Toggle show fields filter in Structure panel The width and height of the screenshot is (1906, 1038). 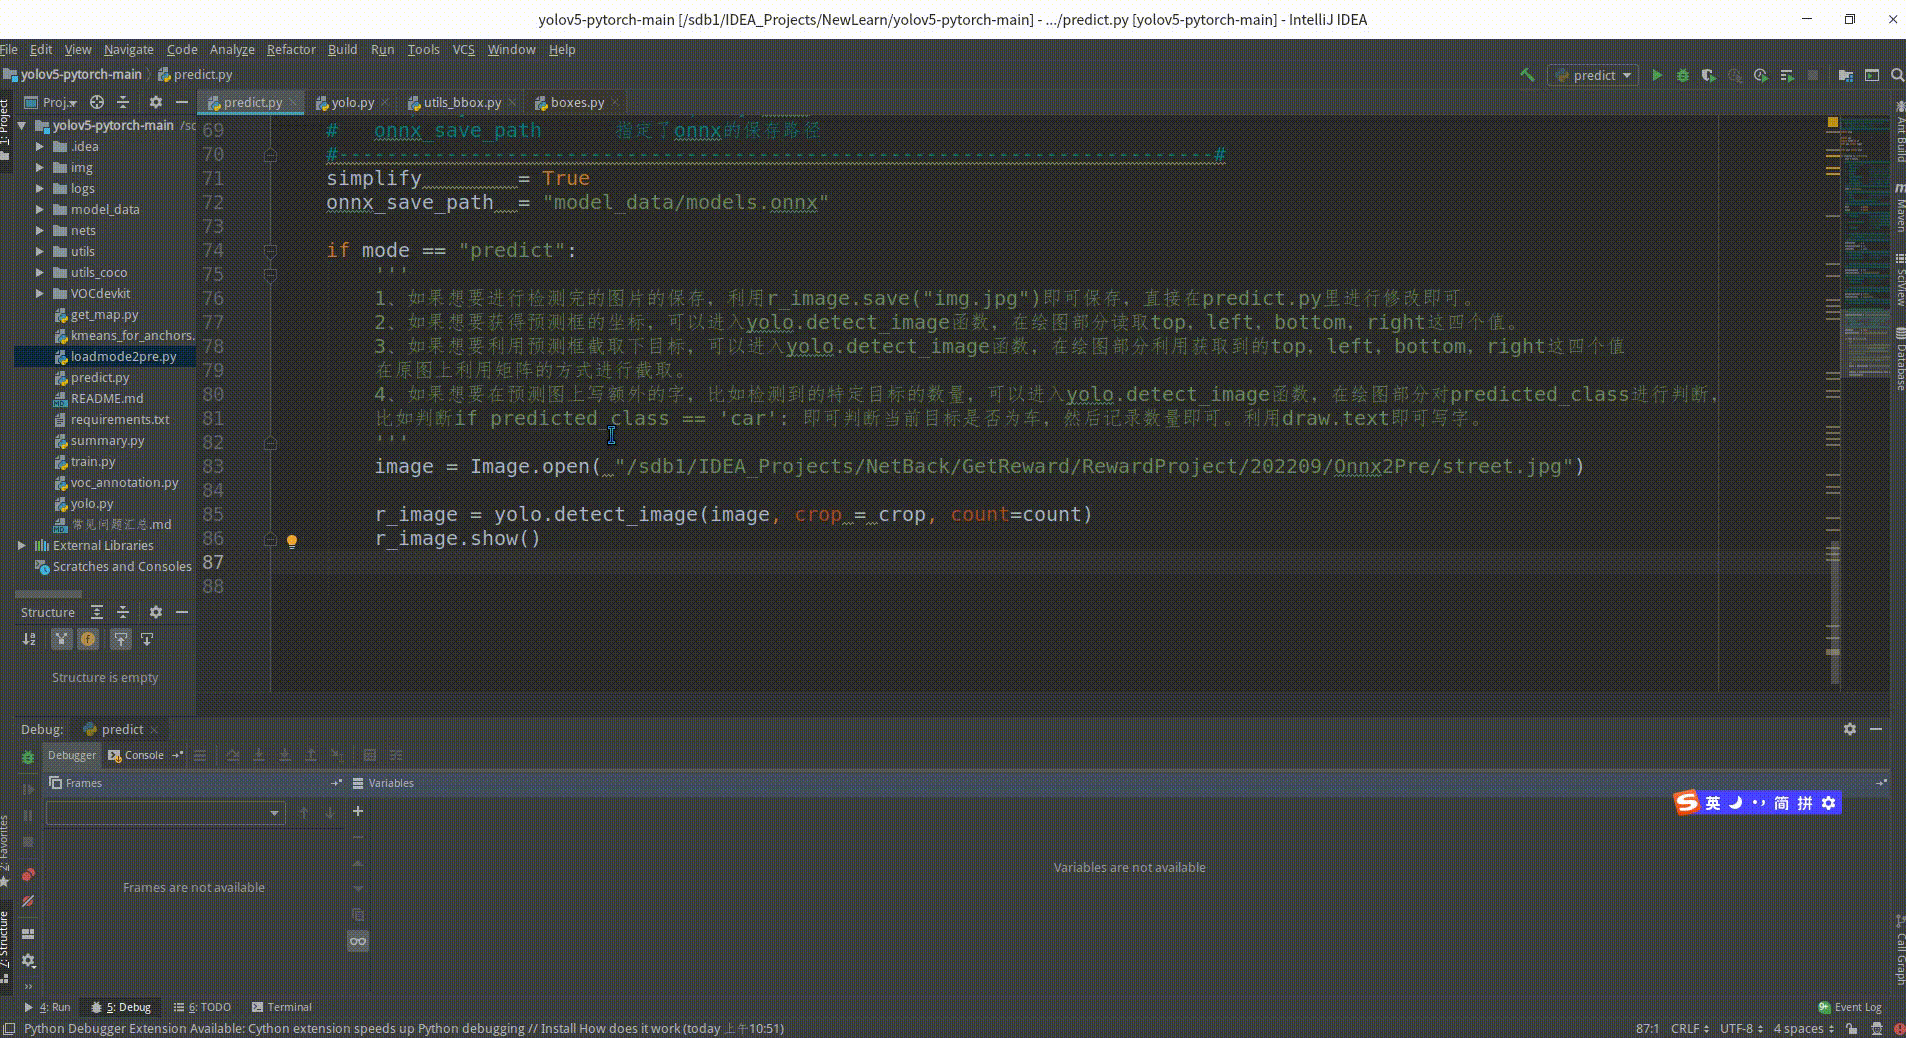click(x=88, y=639)
